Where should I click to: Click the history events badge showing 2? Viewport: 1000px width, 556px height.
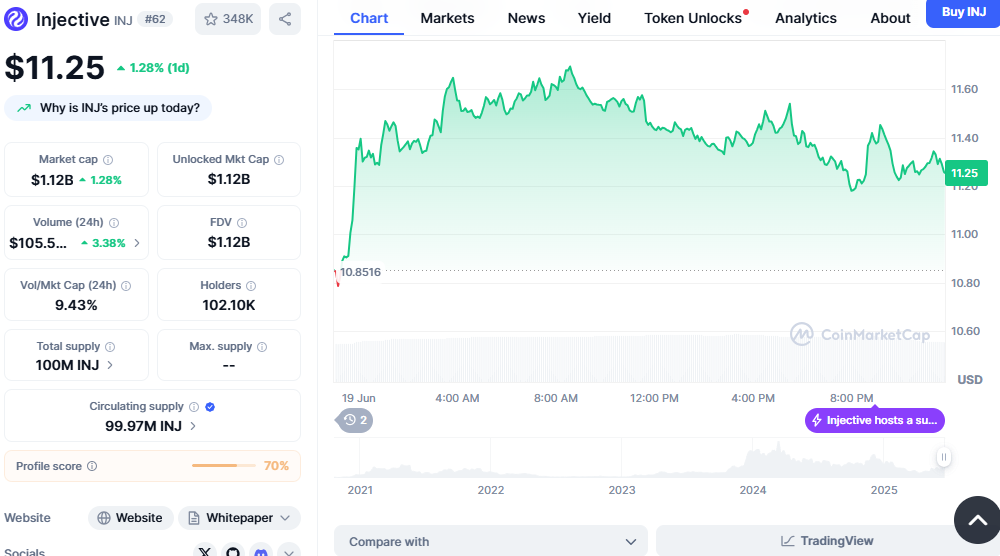[355, 420]
